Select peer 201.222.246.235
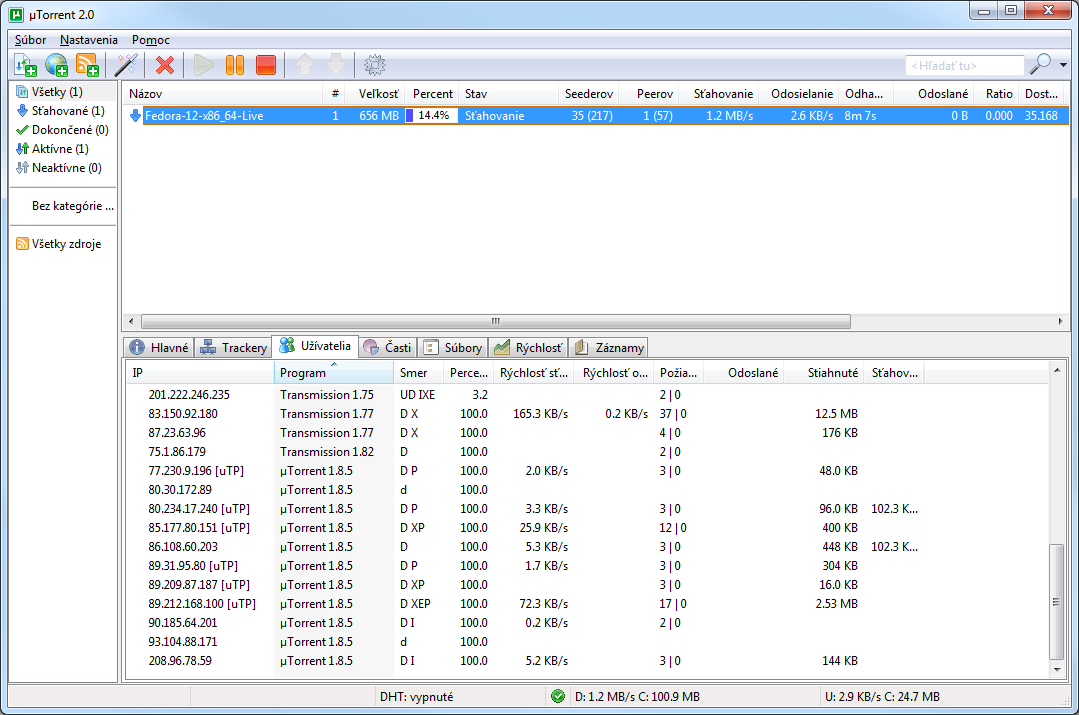The height and width of the screenshot is (715, 1079). pos(588,395)
